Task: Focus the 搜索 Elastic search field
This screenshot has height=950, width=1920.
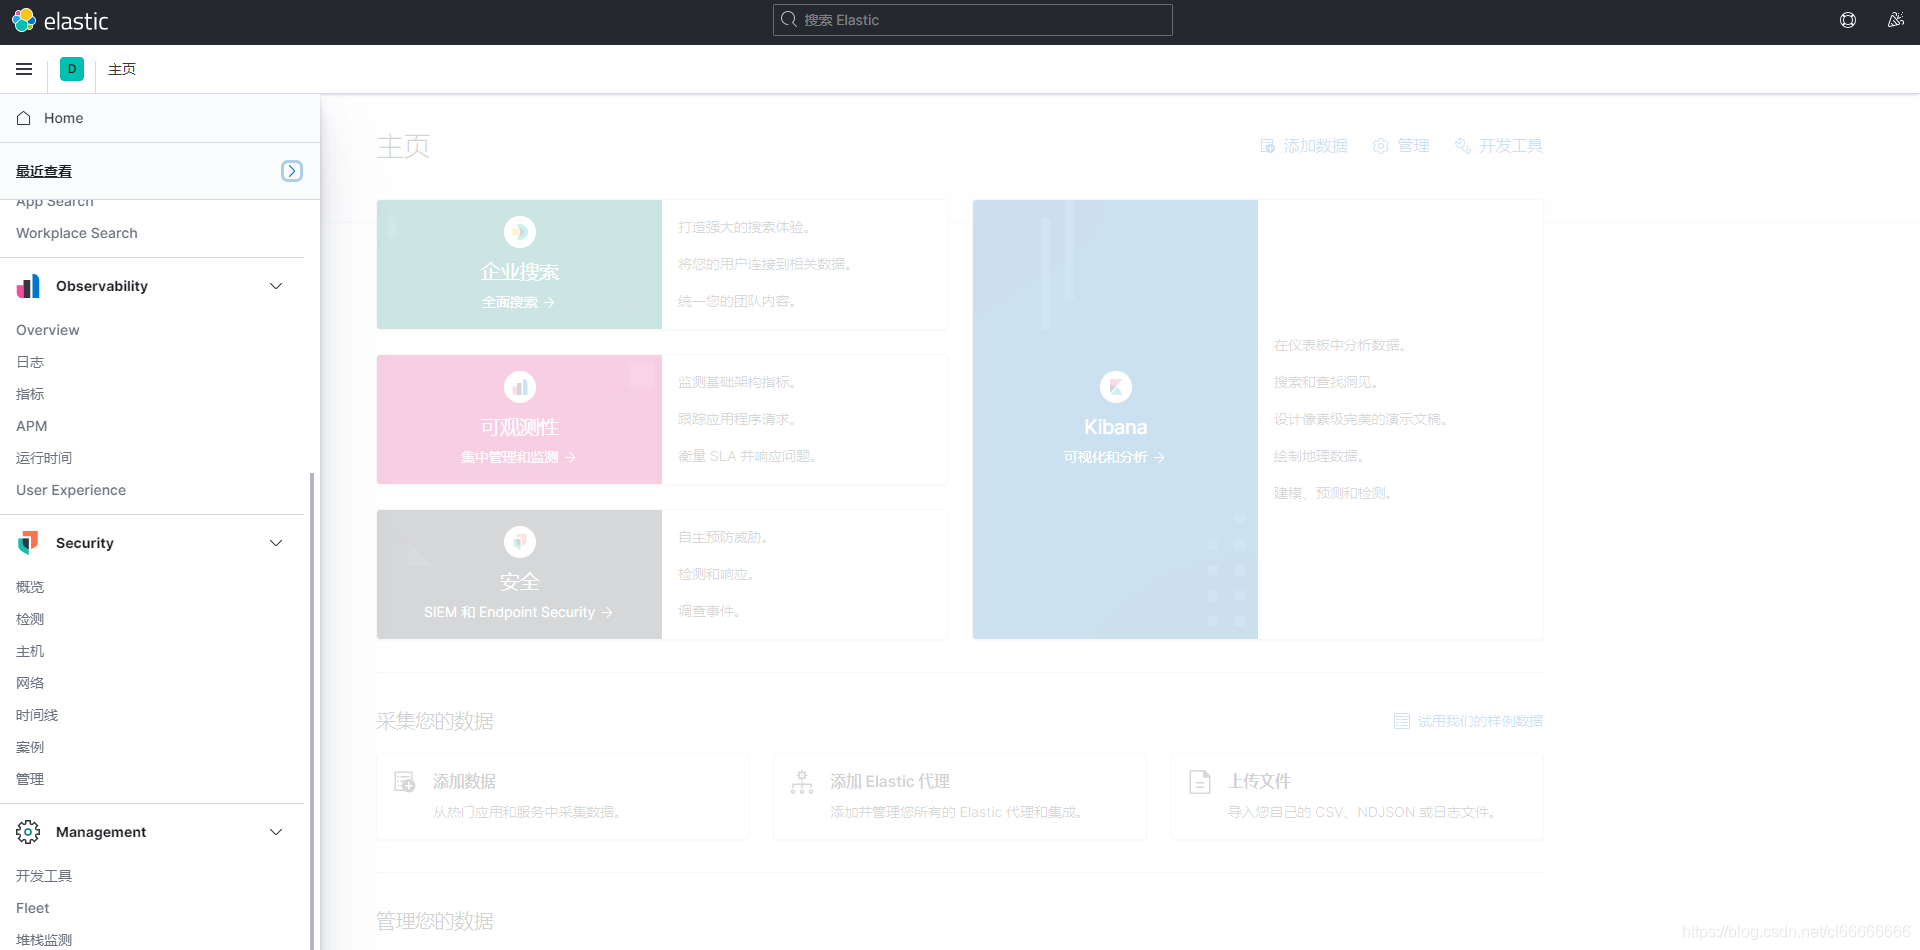Action: click(973, 20)
